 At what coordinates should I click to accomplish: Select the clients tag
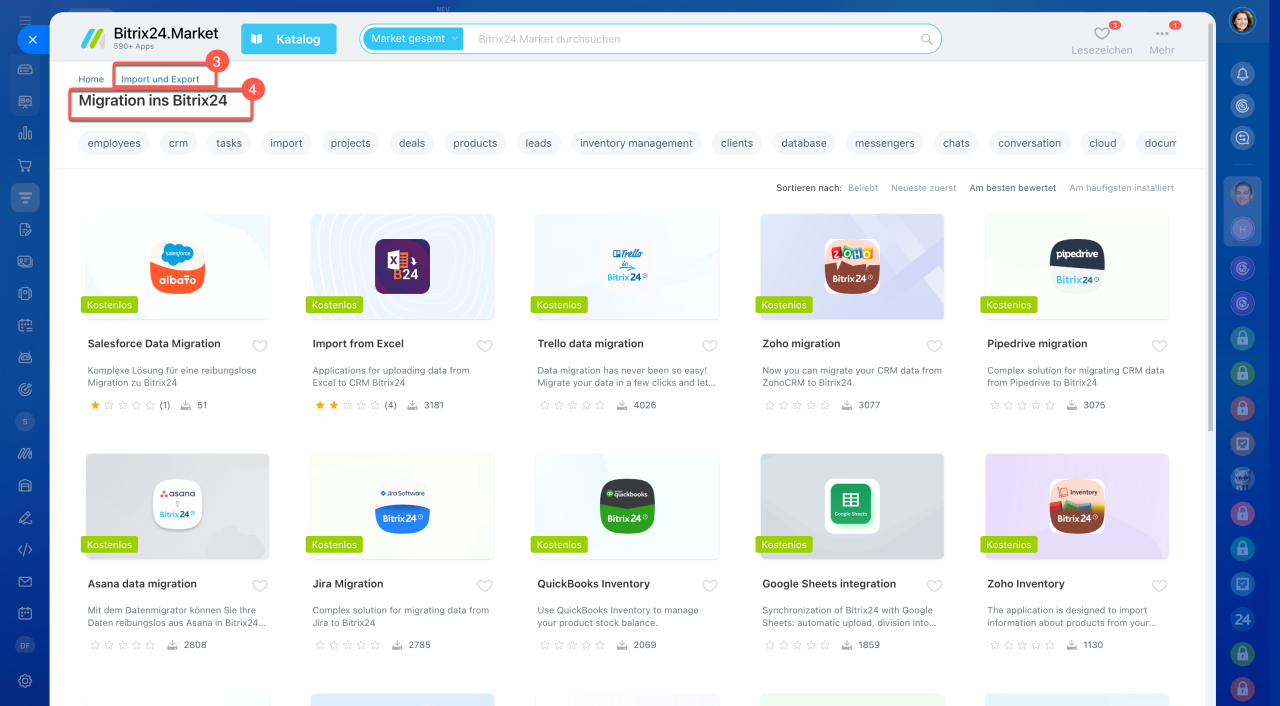(x=737, y=143)
